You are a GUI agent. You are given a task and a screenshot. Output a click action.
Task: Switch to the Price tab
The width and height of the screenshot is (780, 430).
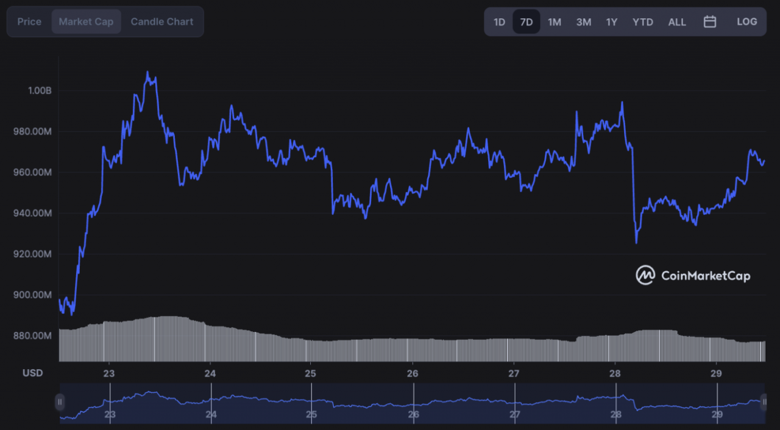(x=30, y=21)
